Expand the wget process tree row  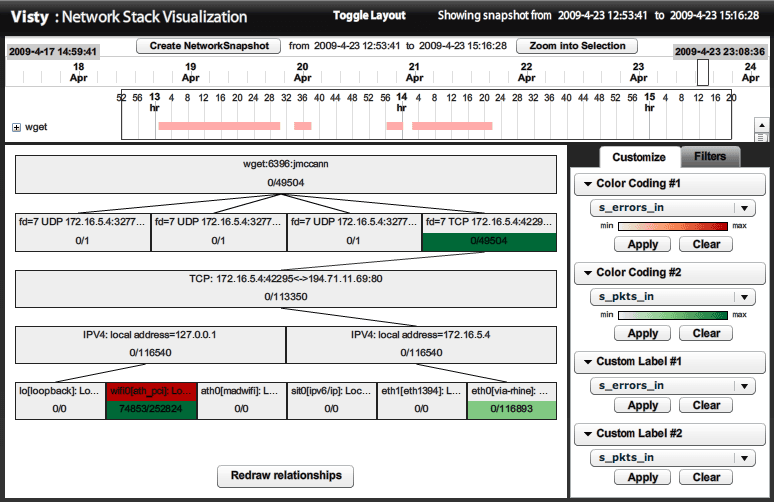[x=16, y=128]
